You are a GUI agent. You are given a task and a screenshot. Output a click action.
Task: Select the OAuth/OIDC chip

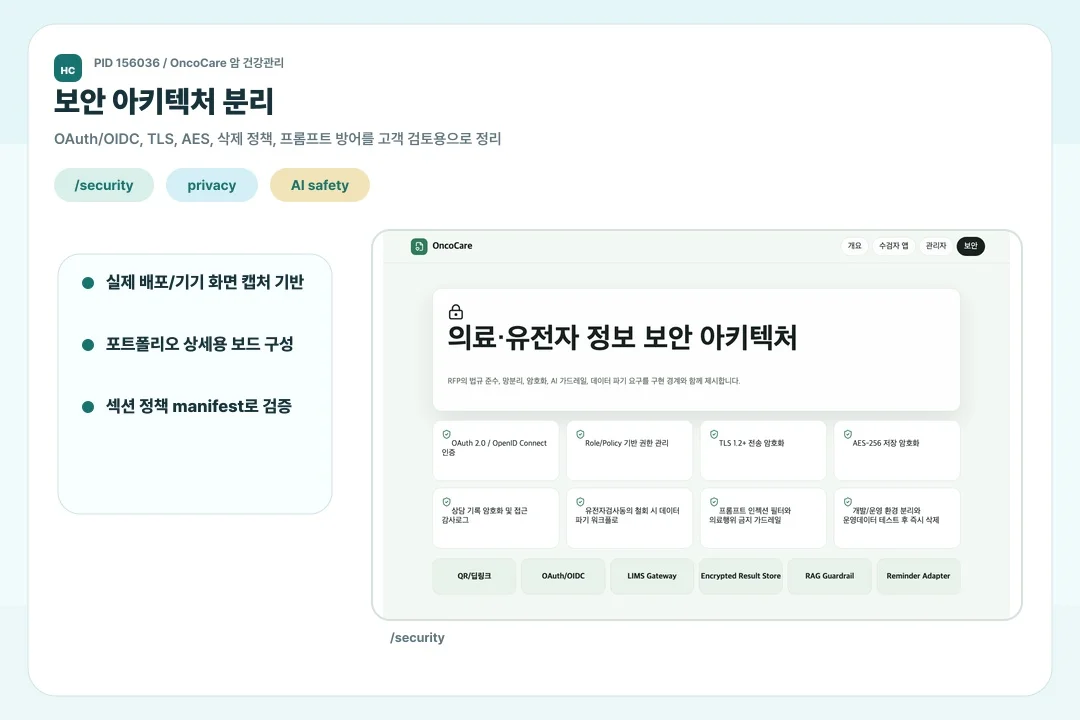coord(563,576)
